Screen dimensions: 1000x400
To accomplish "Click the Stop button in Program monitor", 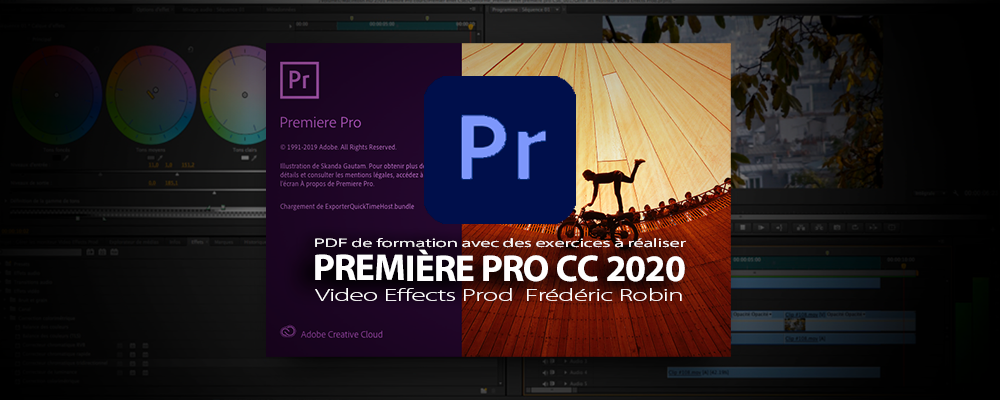I will [742, 228].
